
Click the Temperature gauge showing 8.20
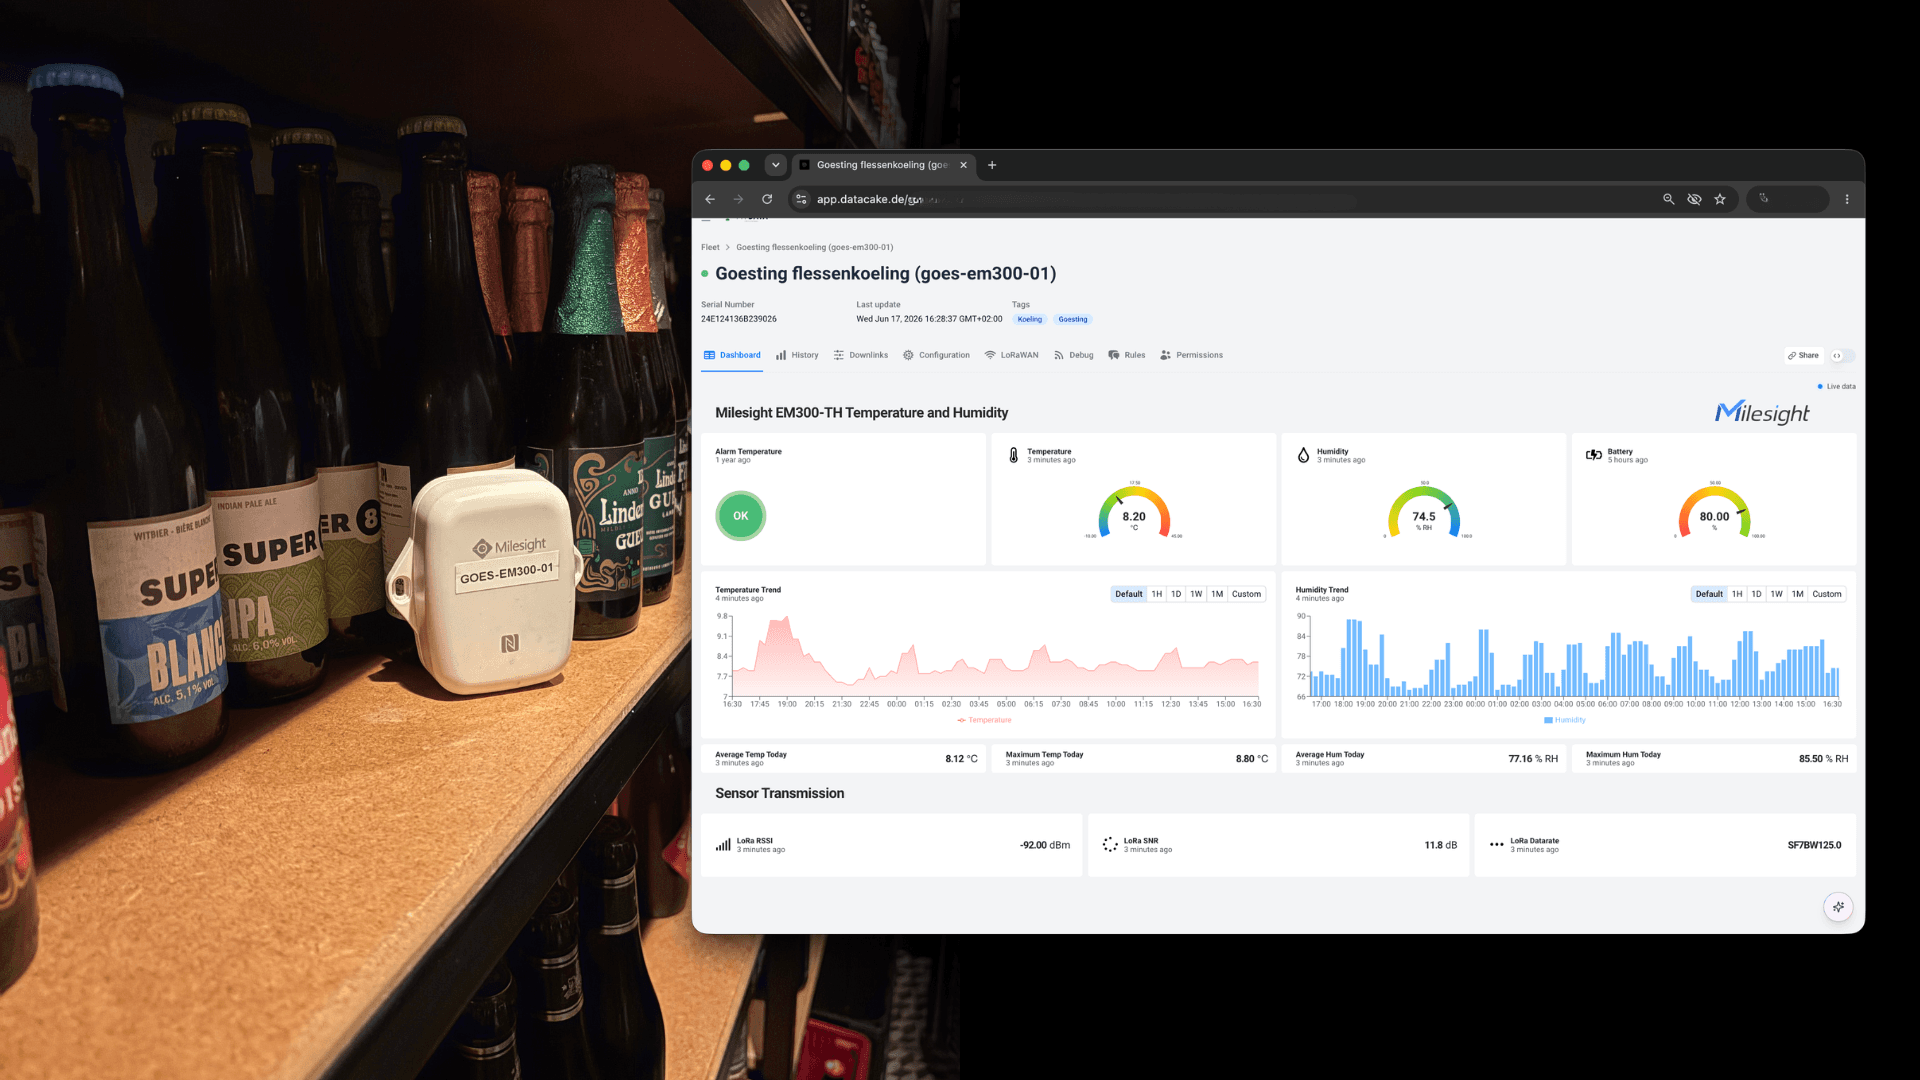pos(1134,511)
